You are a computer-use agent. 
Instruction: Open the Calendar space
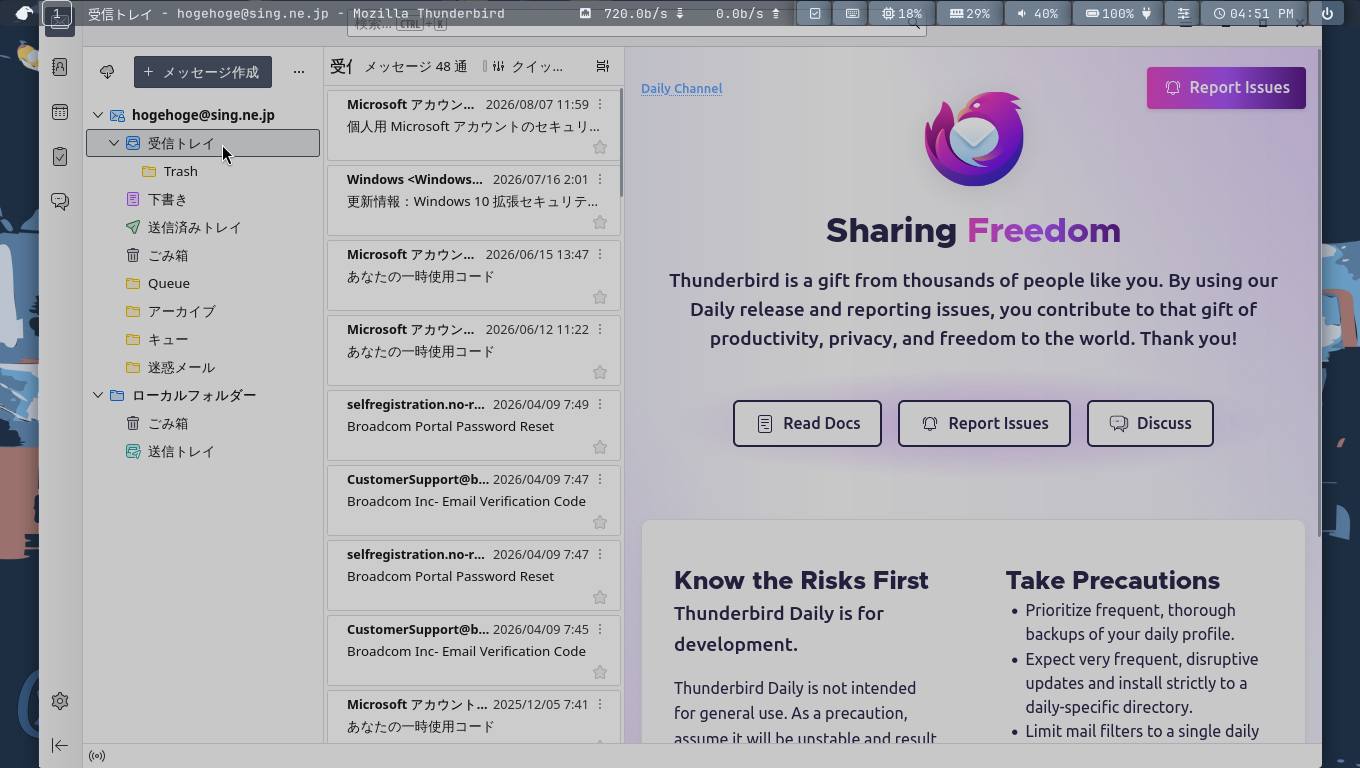pyautogui.click(x=60, y=112)
